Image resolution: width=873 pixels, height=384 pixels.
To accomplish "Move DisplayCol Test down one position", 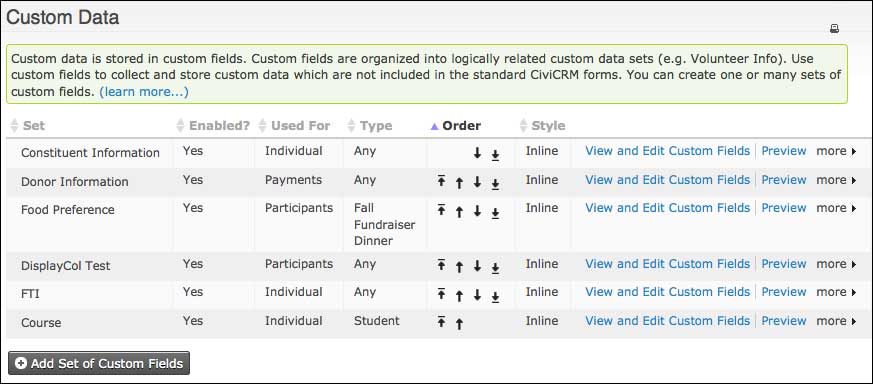I will 477,267.
